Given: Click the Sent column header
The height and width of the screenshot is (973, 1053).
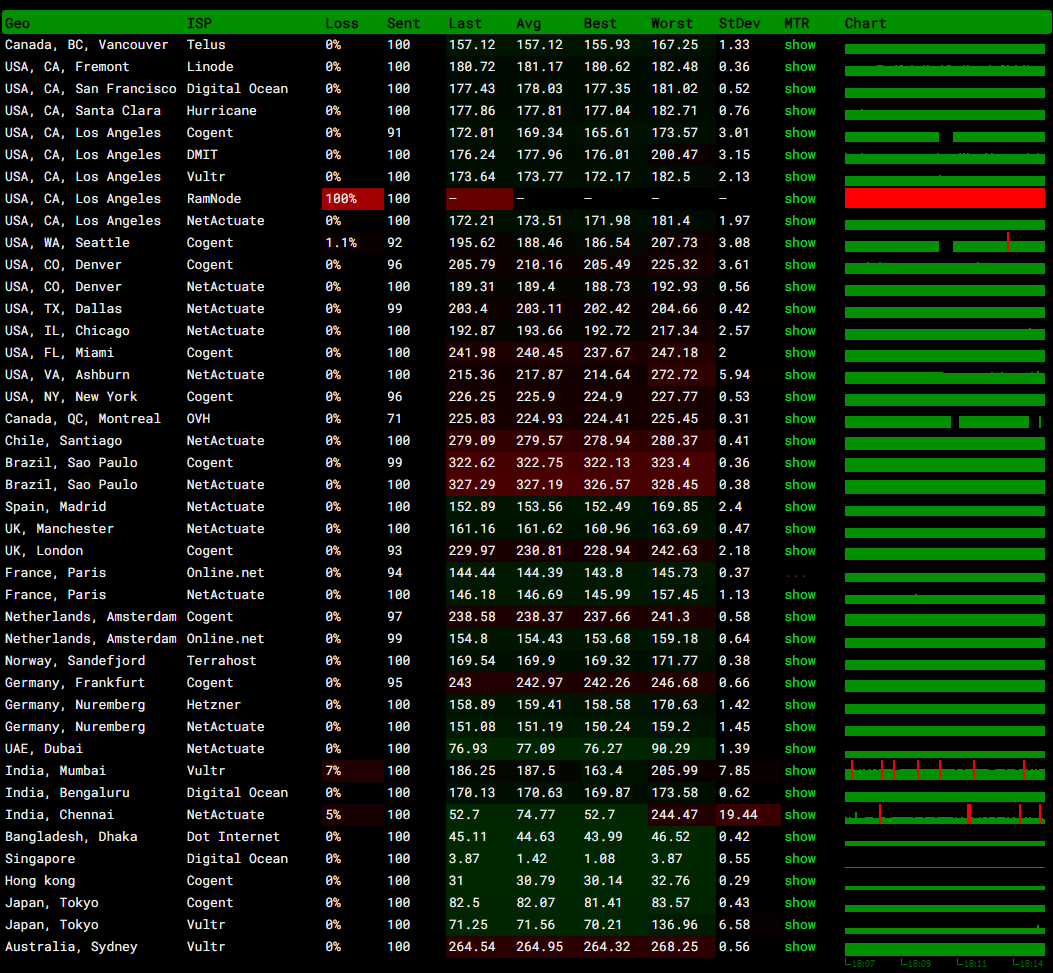Looking at the screenshot, I should coord(403,24).
